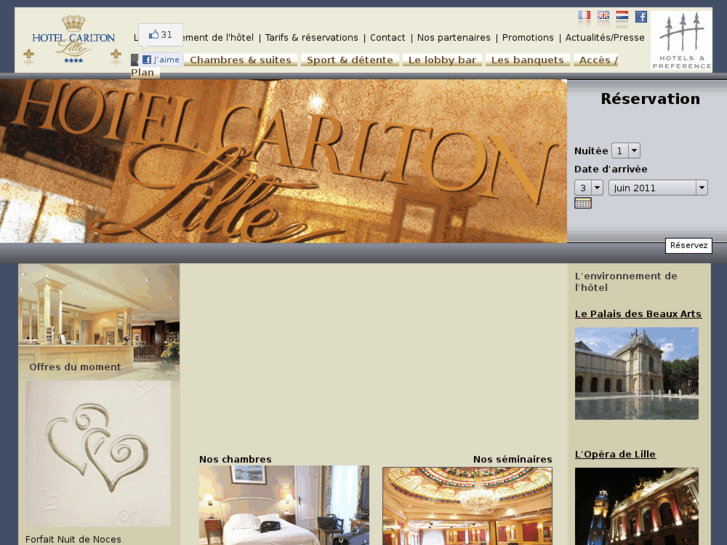
Task: Click the Nos séminaires ballroom photo
Action: (467, 506)
